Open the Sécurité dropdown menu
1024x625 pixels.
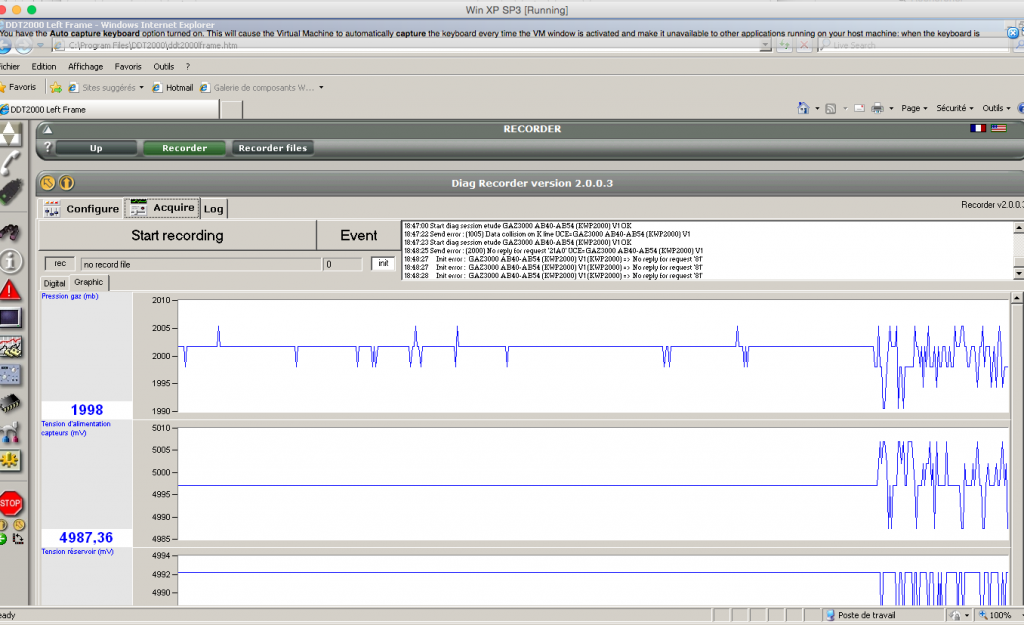955,108
